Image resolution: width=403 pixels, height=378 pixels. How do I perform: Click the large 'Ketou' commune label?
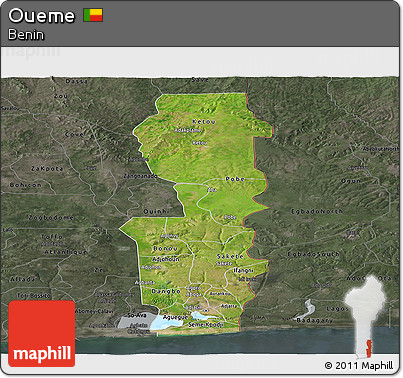pyautogui.click(x=204, y=122)
